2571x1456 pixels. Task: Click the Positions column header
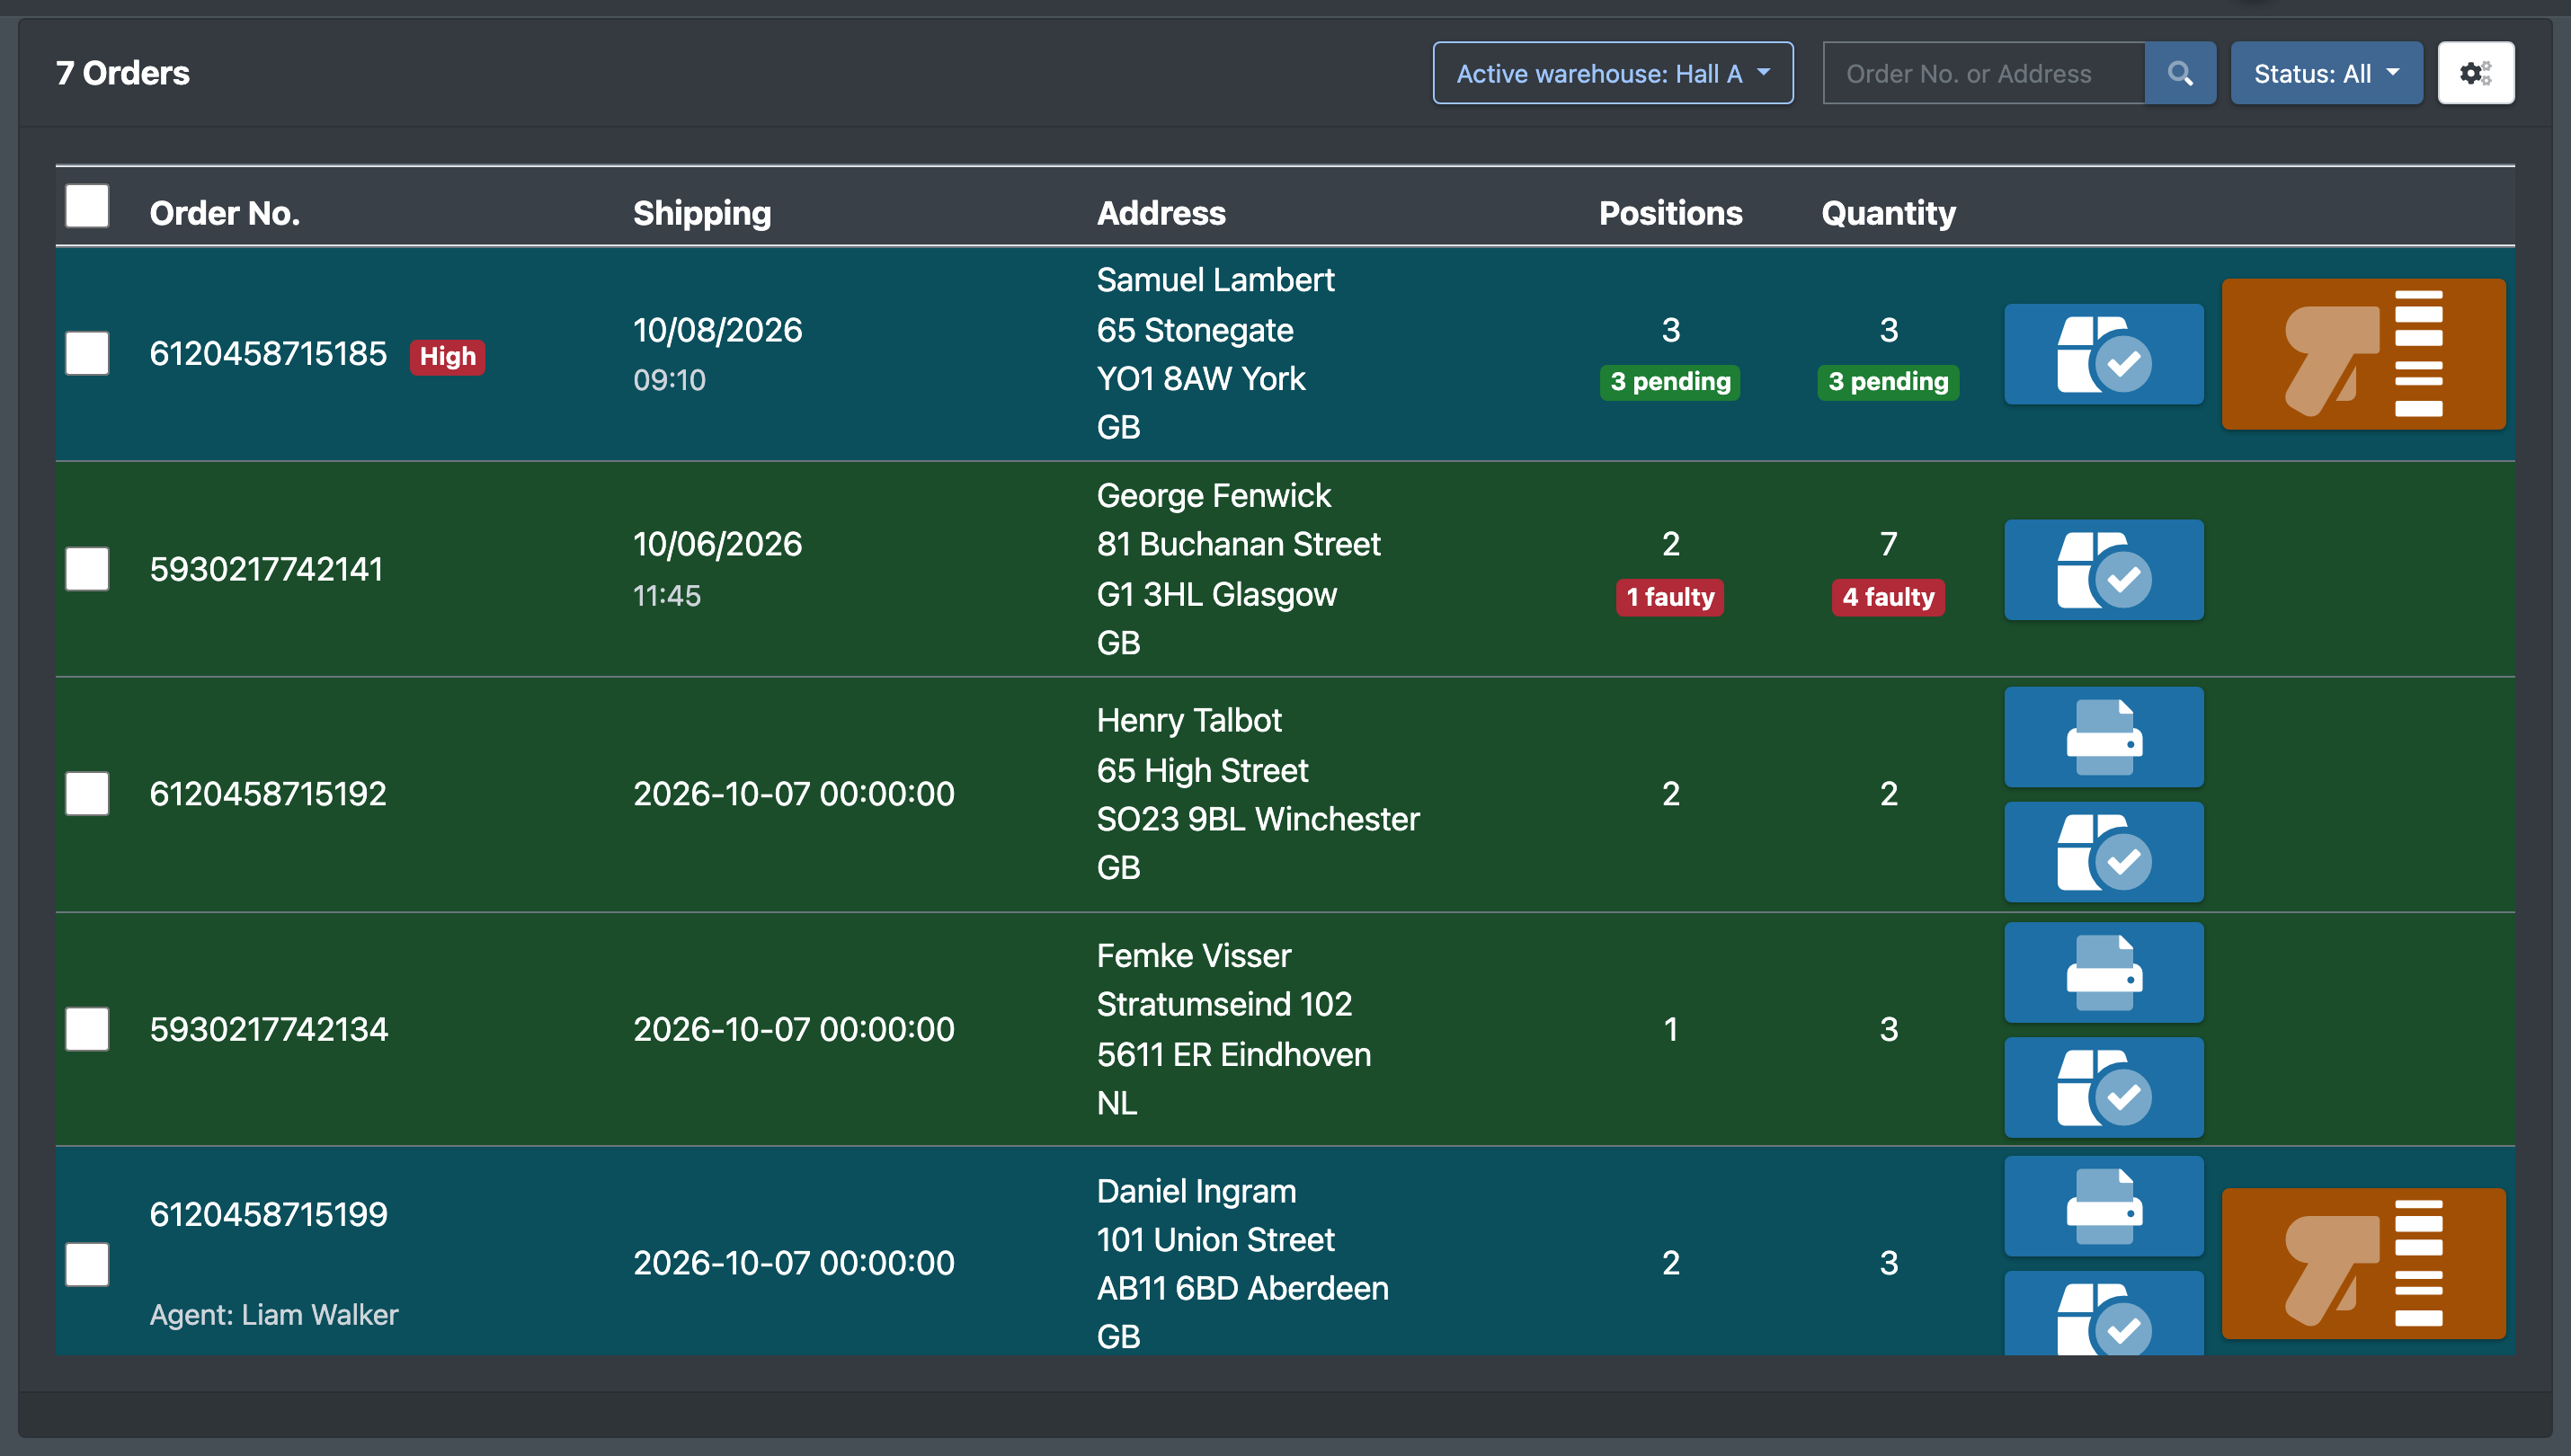1670,213
